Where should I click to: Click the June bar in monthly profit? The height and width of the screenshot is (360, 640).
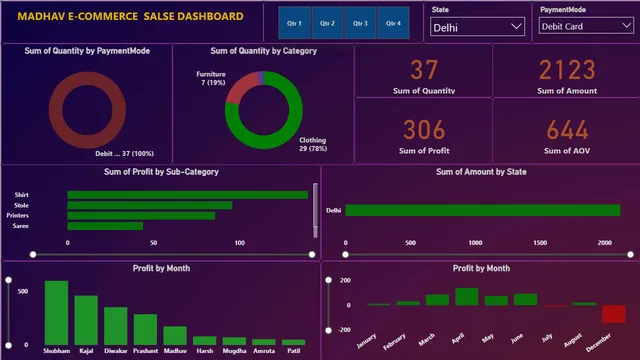526,300
